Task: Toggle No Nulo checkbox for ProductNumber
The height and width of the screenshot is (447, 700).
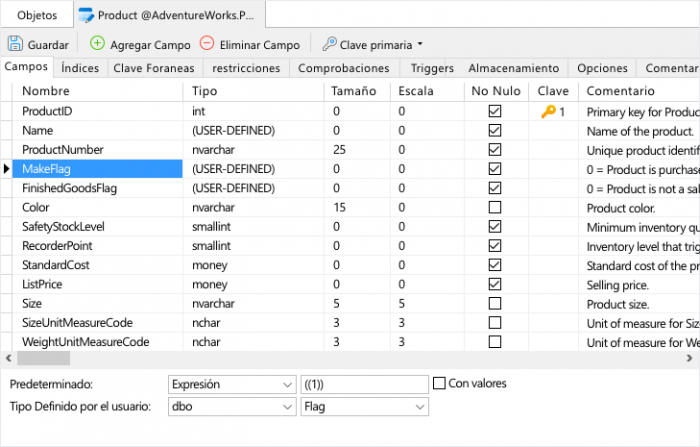Action: tap(495, 150)
